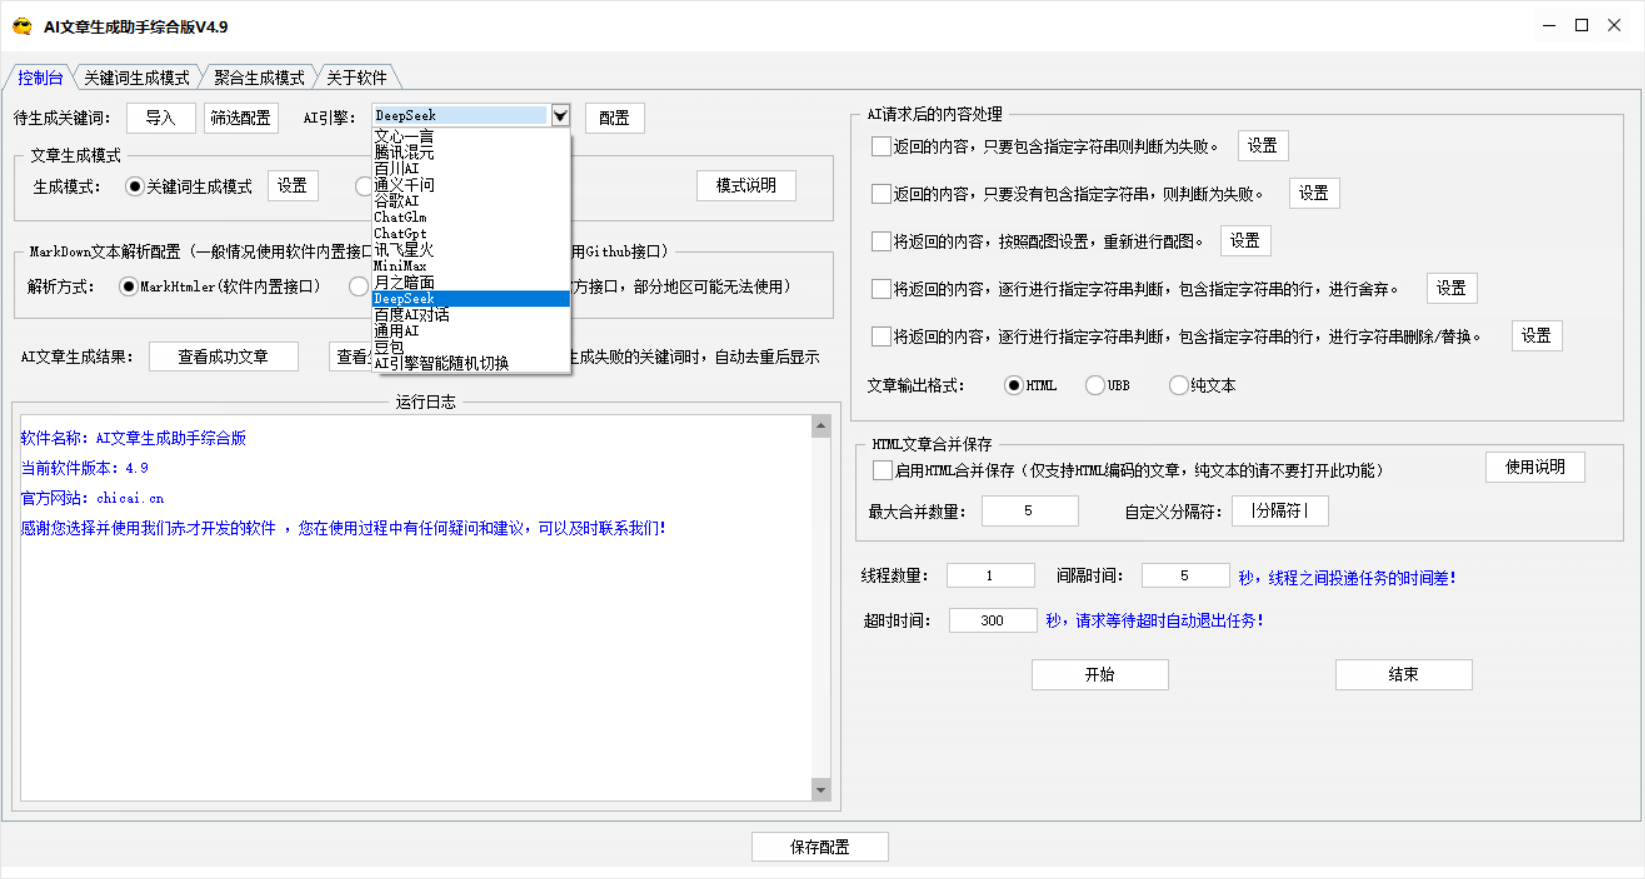1645x879 pixels.
Task: Click run log scrollbar up arrow
Action: pyautogui.click(x=821, y=427)
